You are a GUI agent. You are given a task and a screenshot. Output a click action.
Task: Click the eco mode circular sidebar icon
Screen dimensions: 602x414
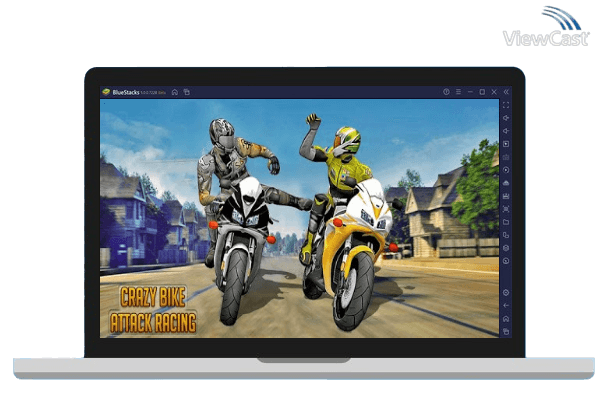click(506, 261)
